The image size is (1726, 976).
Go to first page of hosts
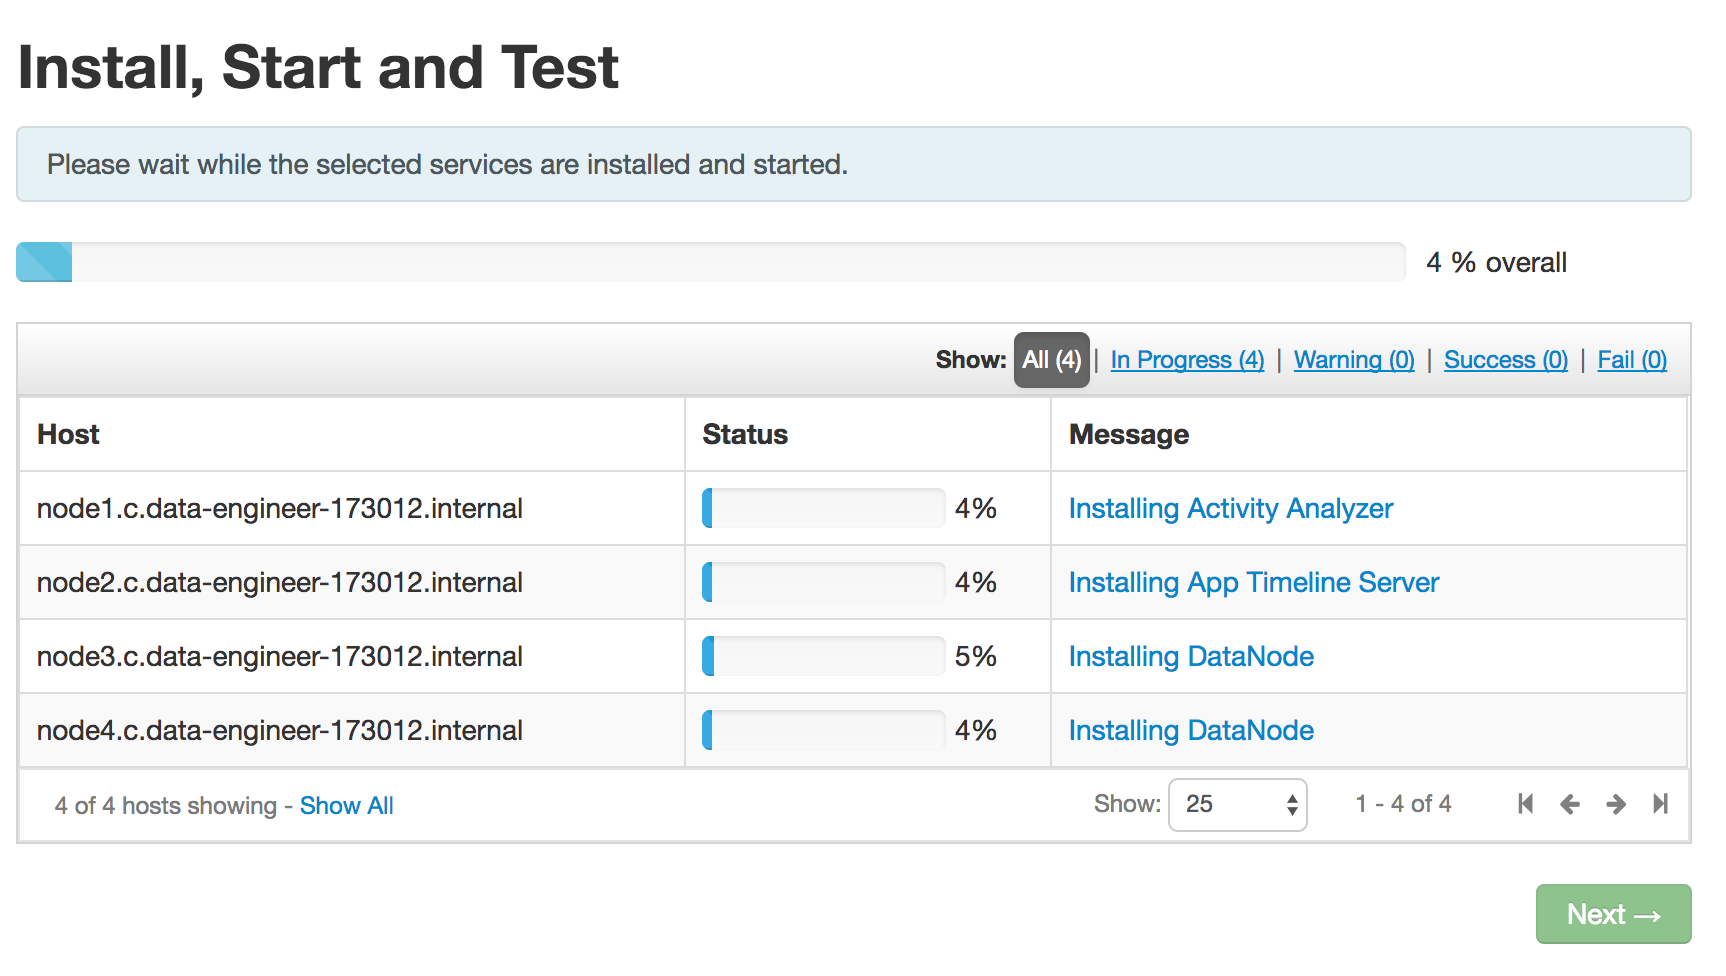tap(1525, 804)
